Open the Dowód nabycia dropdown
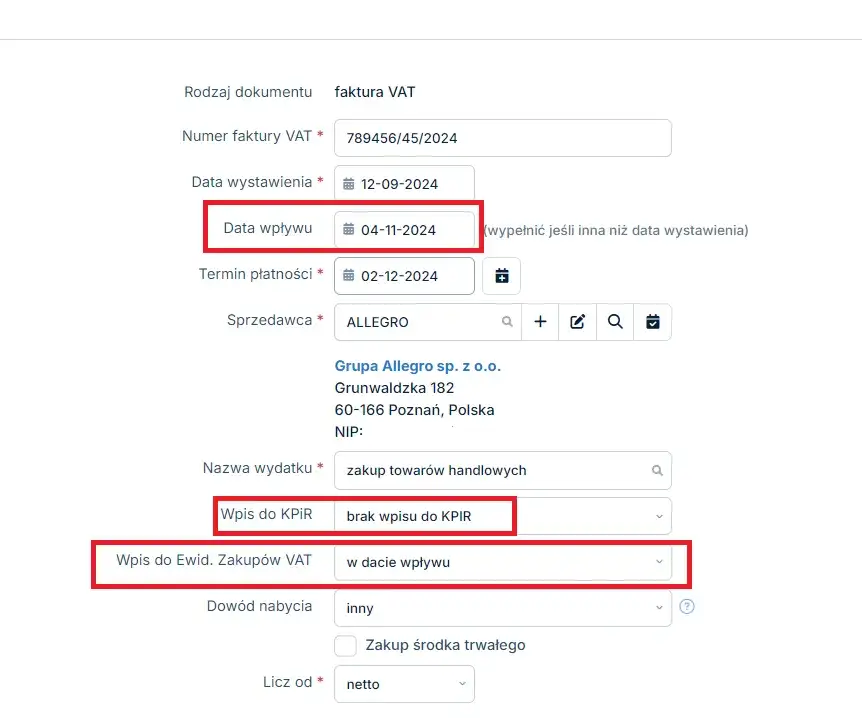 [502, 607]
